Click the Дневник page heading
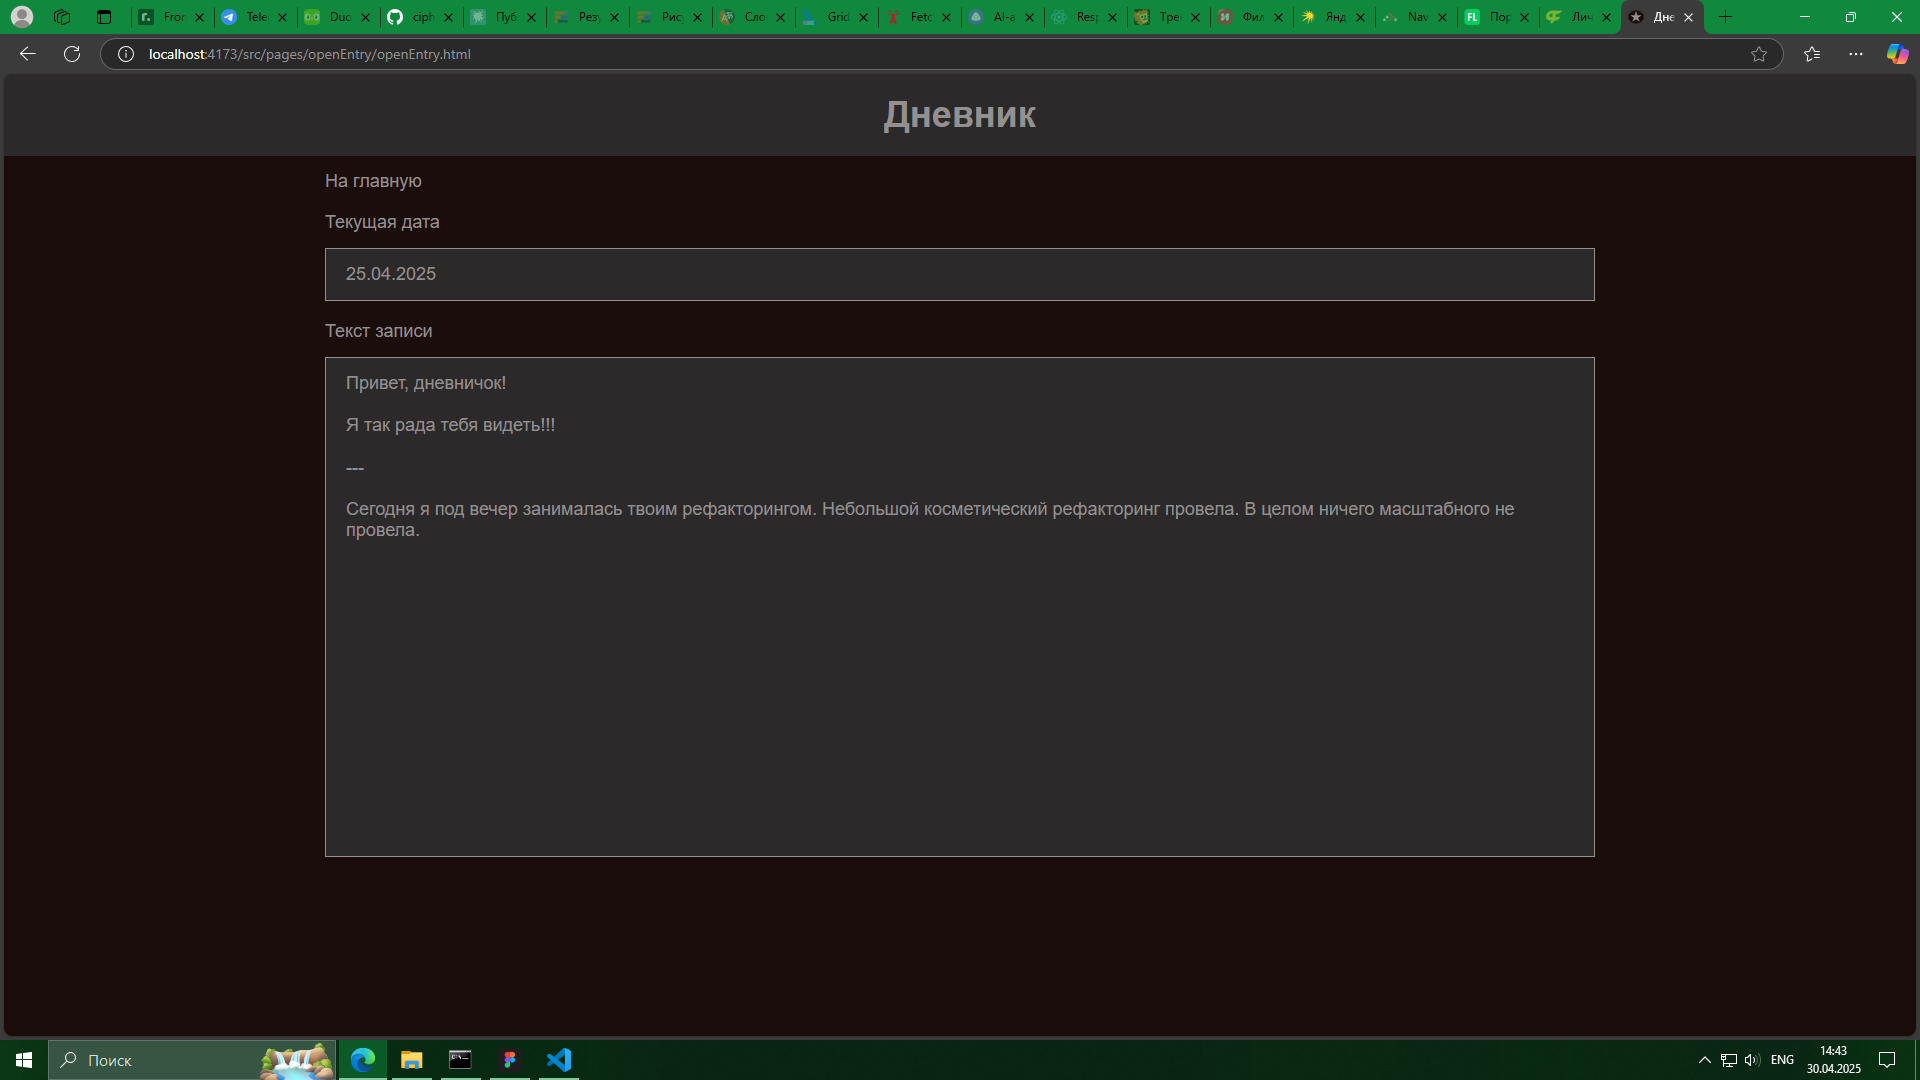The width and height of the screenshot is (1920, 1080). click(x=959, y=114)
